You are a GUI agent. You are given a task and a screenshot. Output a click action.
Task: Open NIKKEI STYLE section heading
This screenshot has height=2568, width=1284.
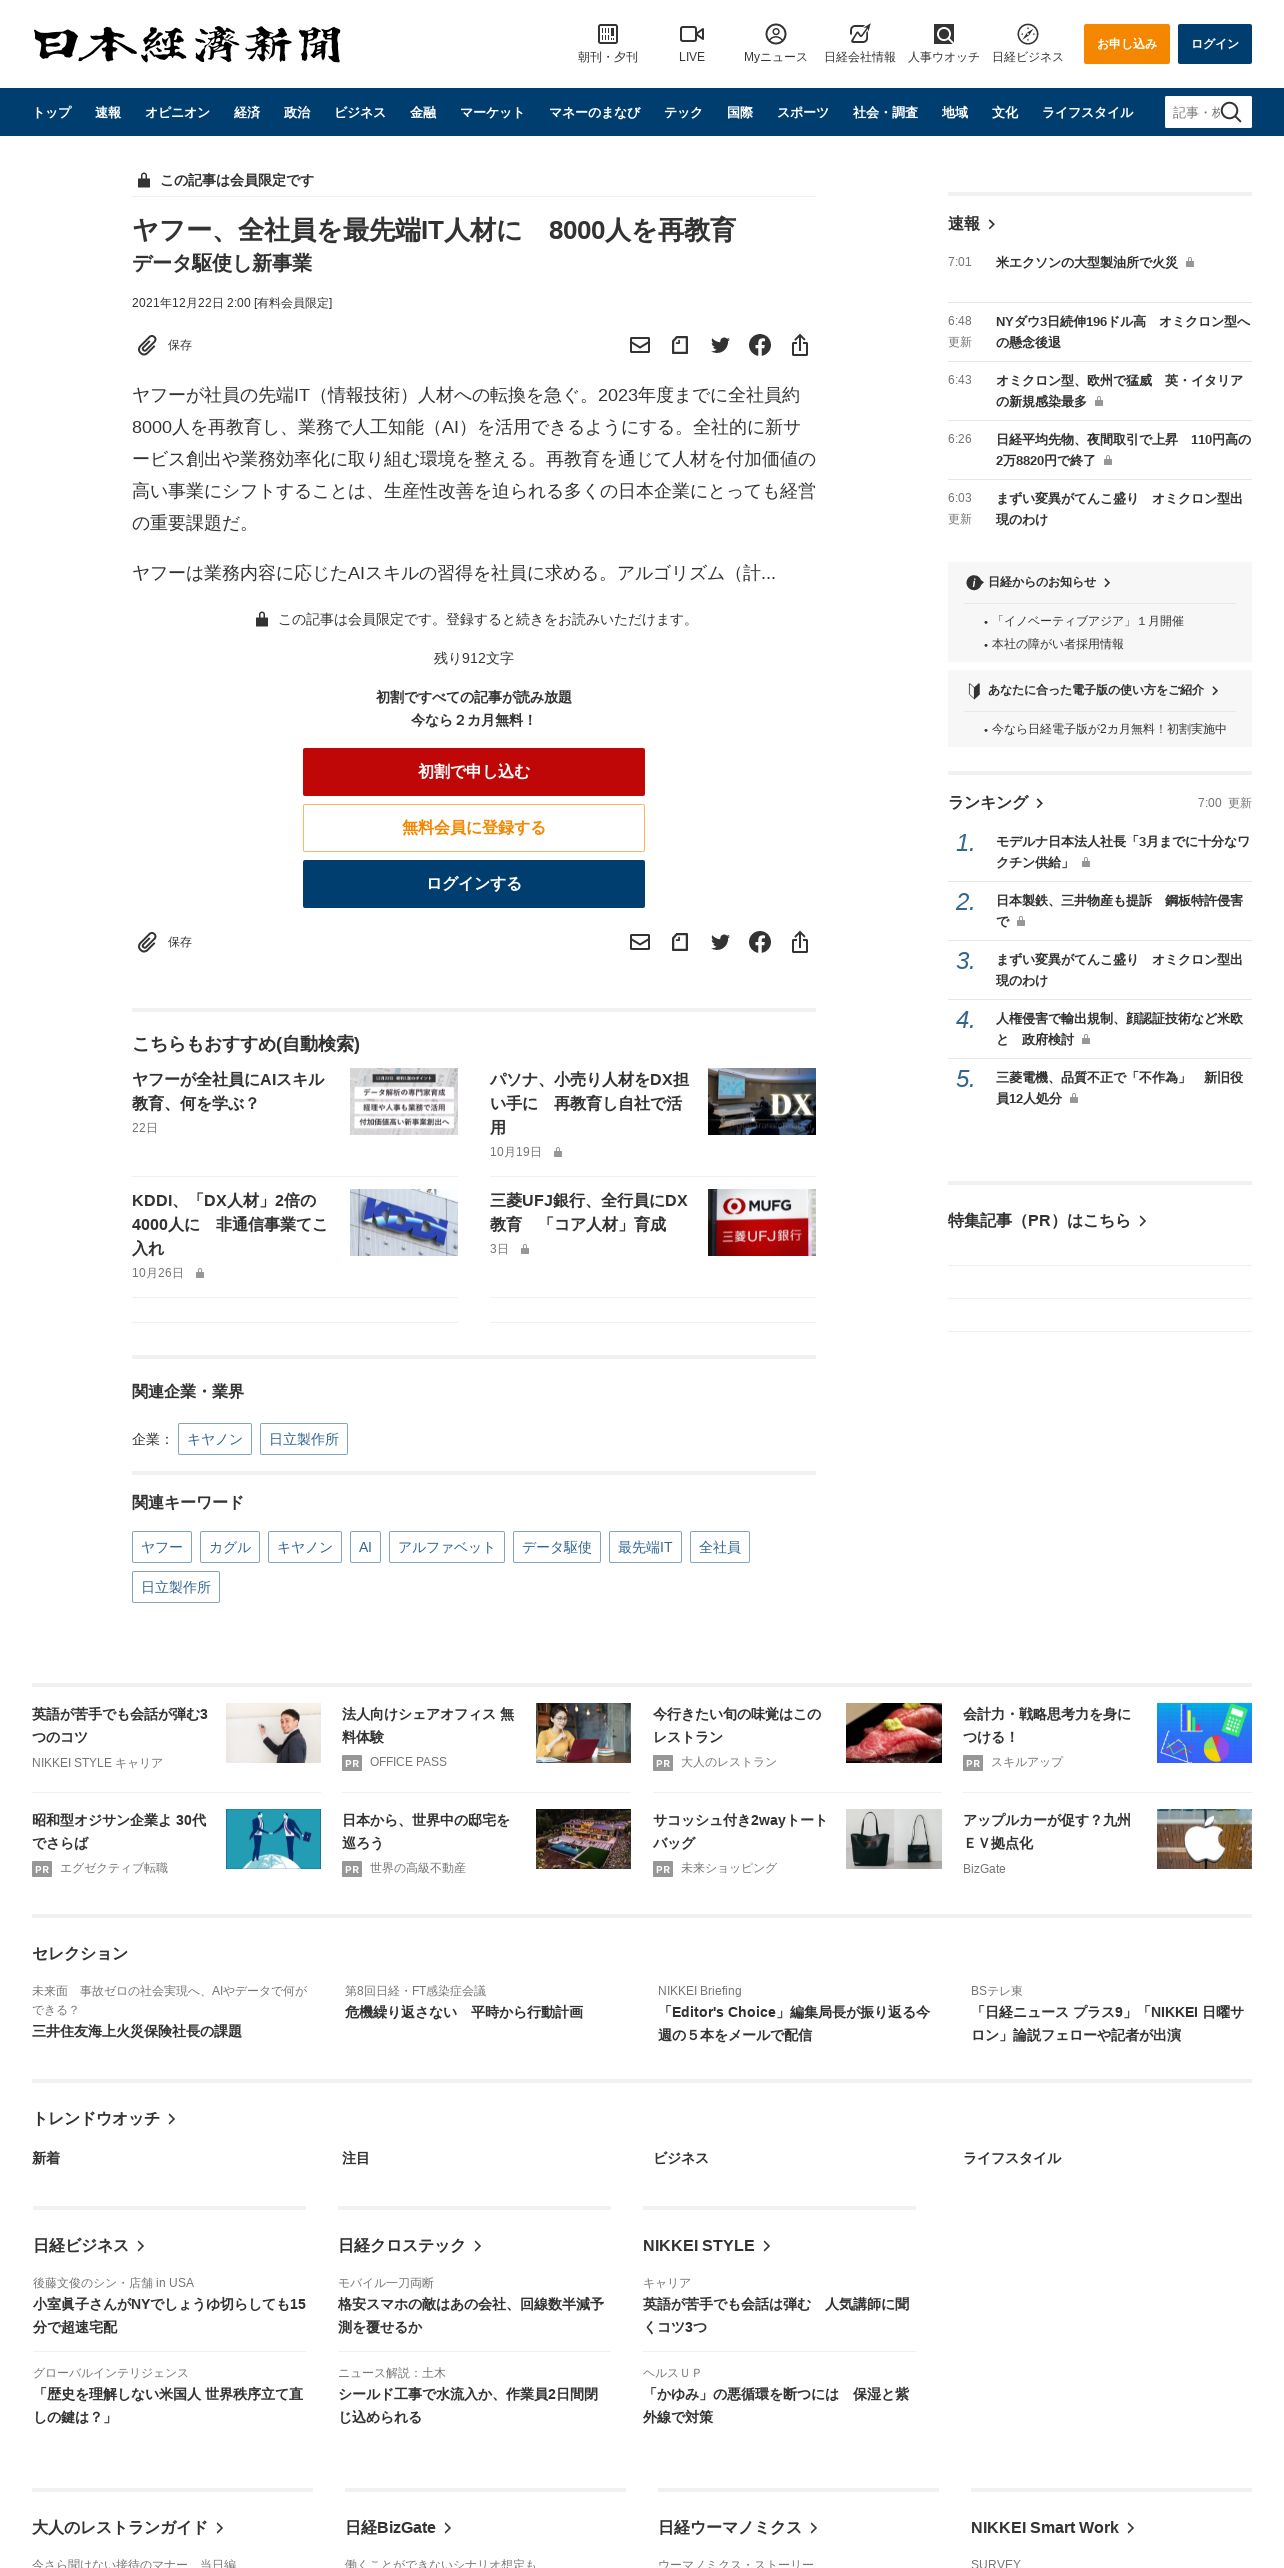pyautogui.click(x=707, y=2246)
